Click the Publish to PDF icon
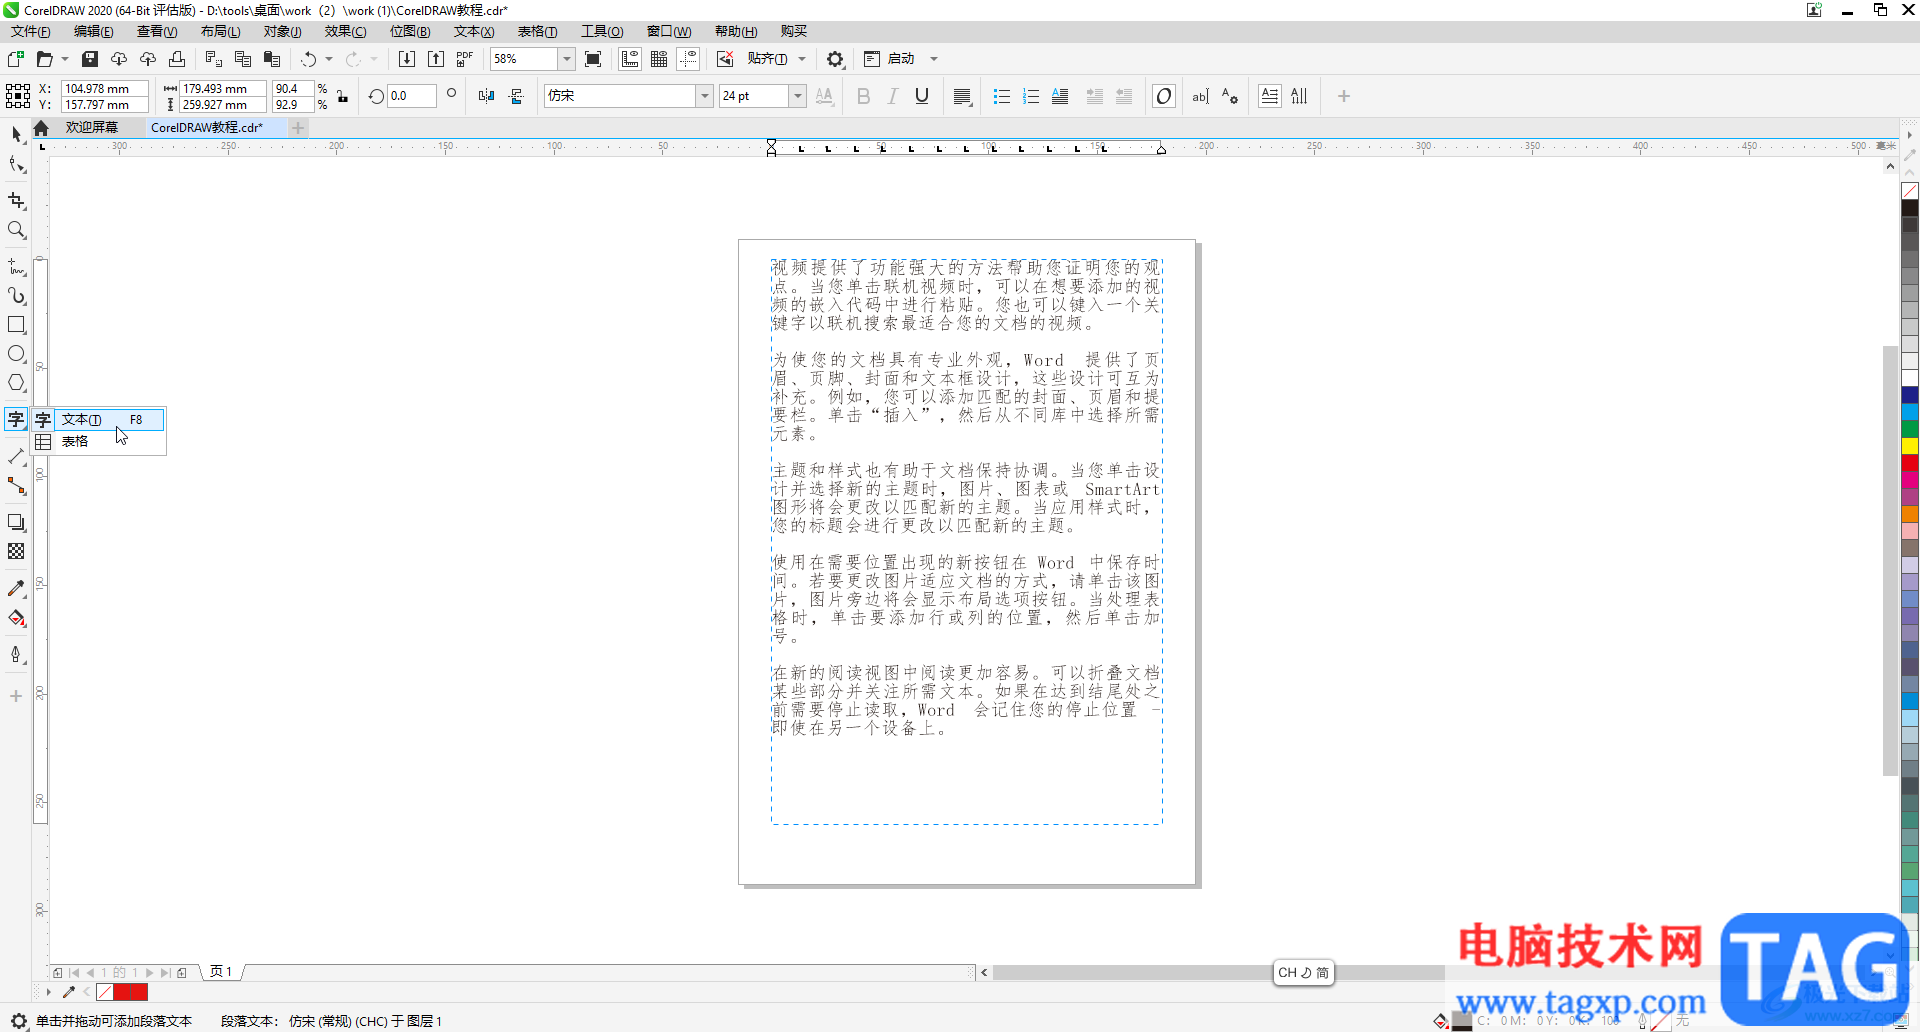 click(465, 59)
